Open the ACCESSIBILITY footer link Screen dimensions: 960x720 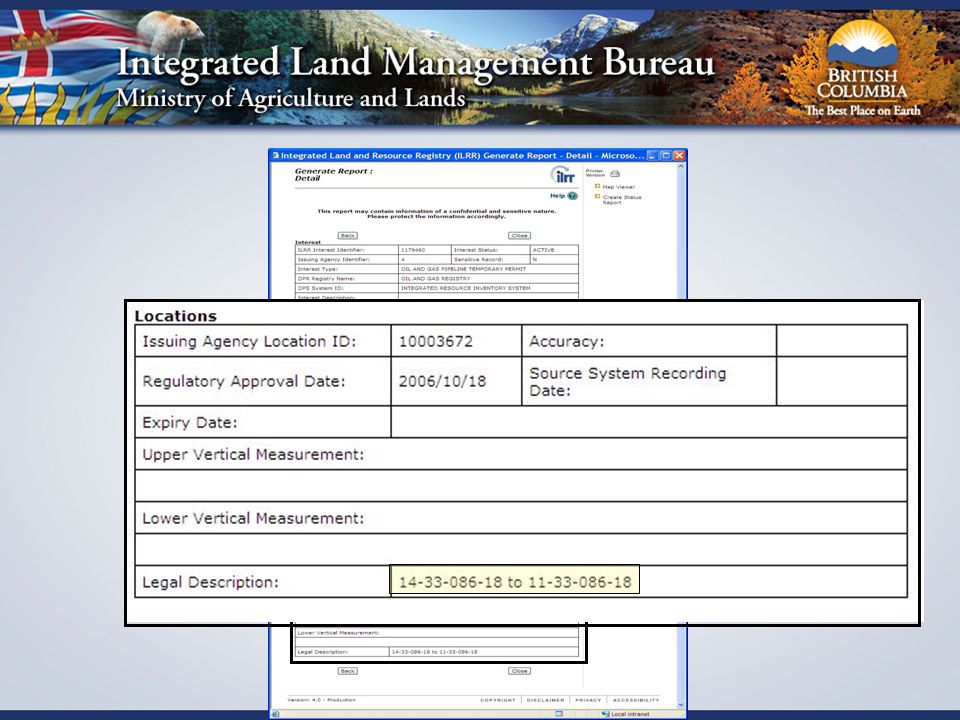(x=636, y=700)
